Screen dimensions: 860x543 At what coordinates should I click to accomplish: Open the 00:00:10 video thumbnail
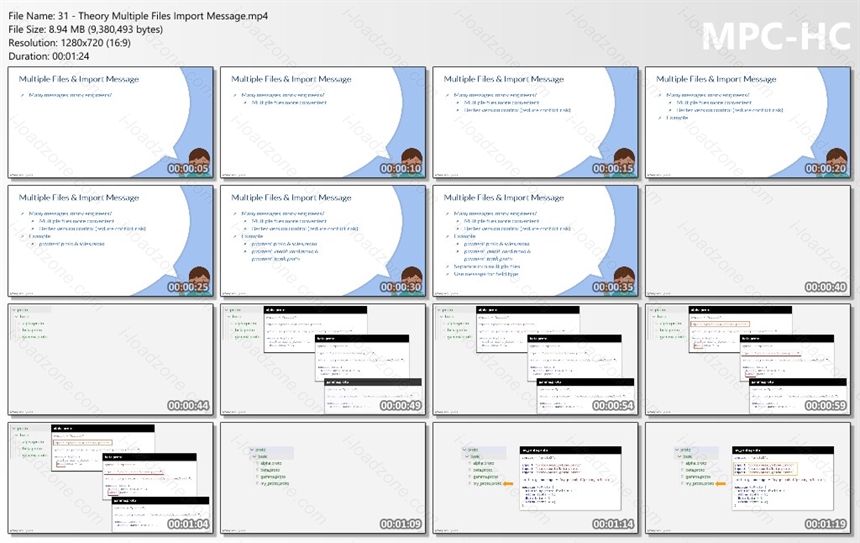click(322, 122)
